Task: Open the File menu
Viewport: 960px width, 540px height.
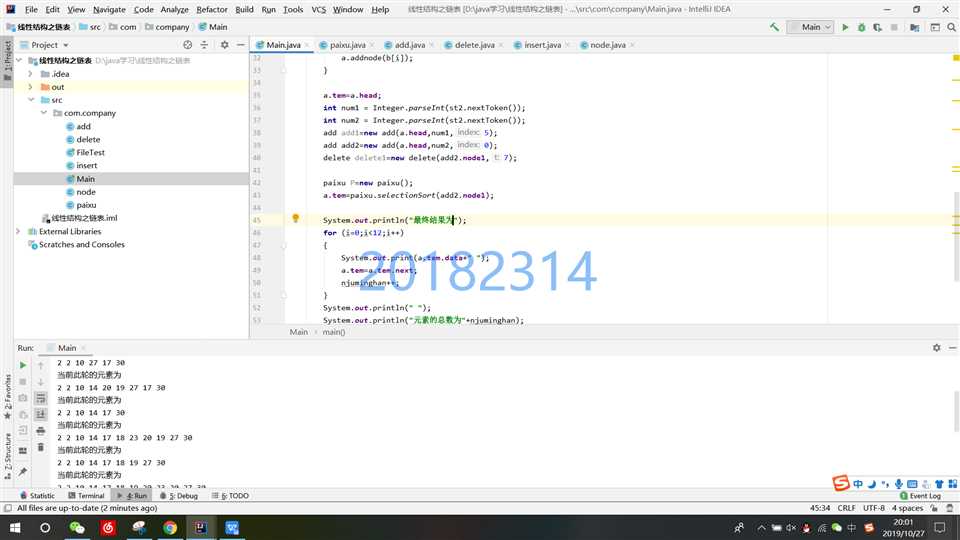Action: [31, 9]
